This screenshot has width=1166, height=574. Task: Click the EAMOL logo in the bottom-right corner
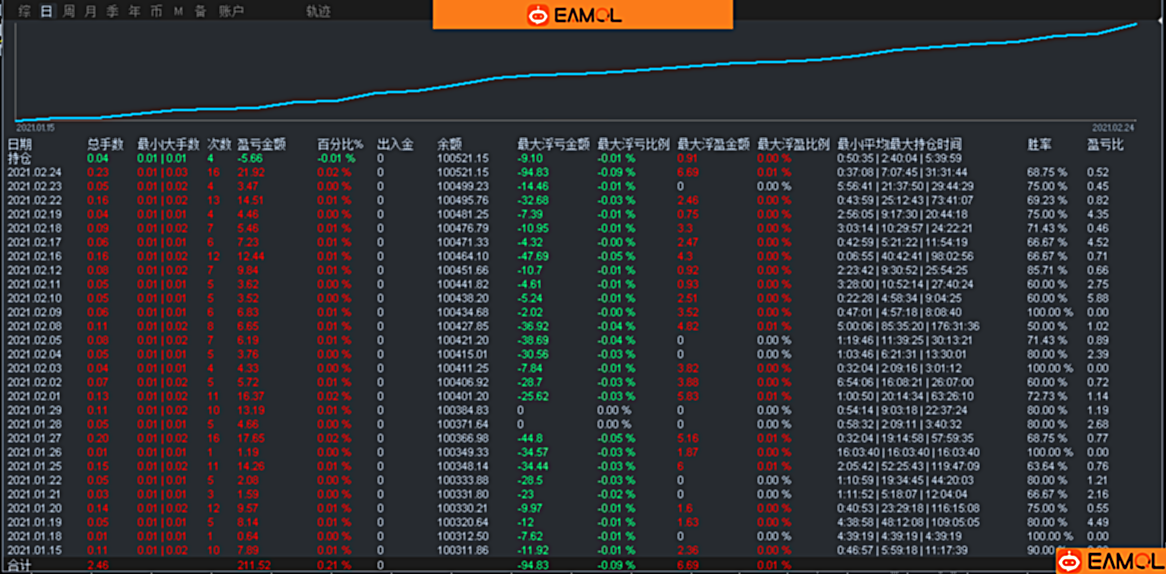point(1109,561)
